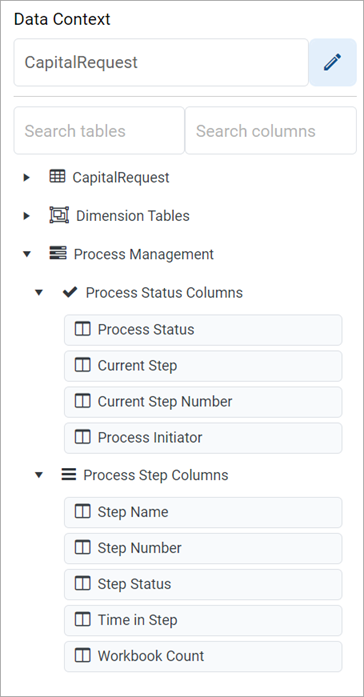Collapse the Process Step Columns group

pos(39,475)
